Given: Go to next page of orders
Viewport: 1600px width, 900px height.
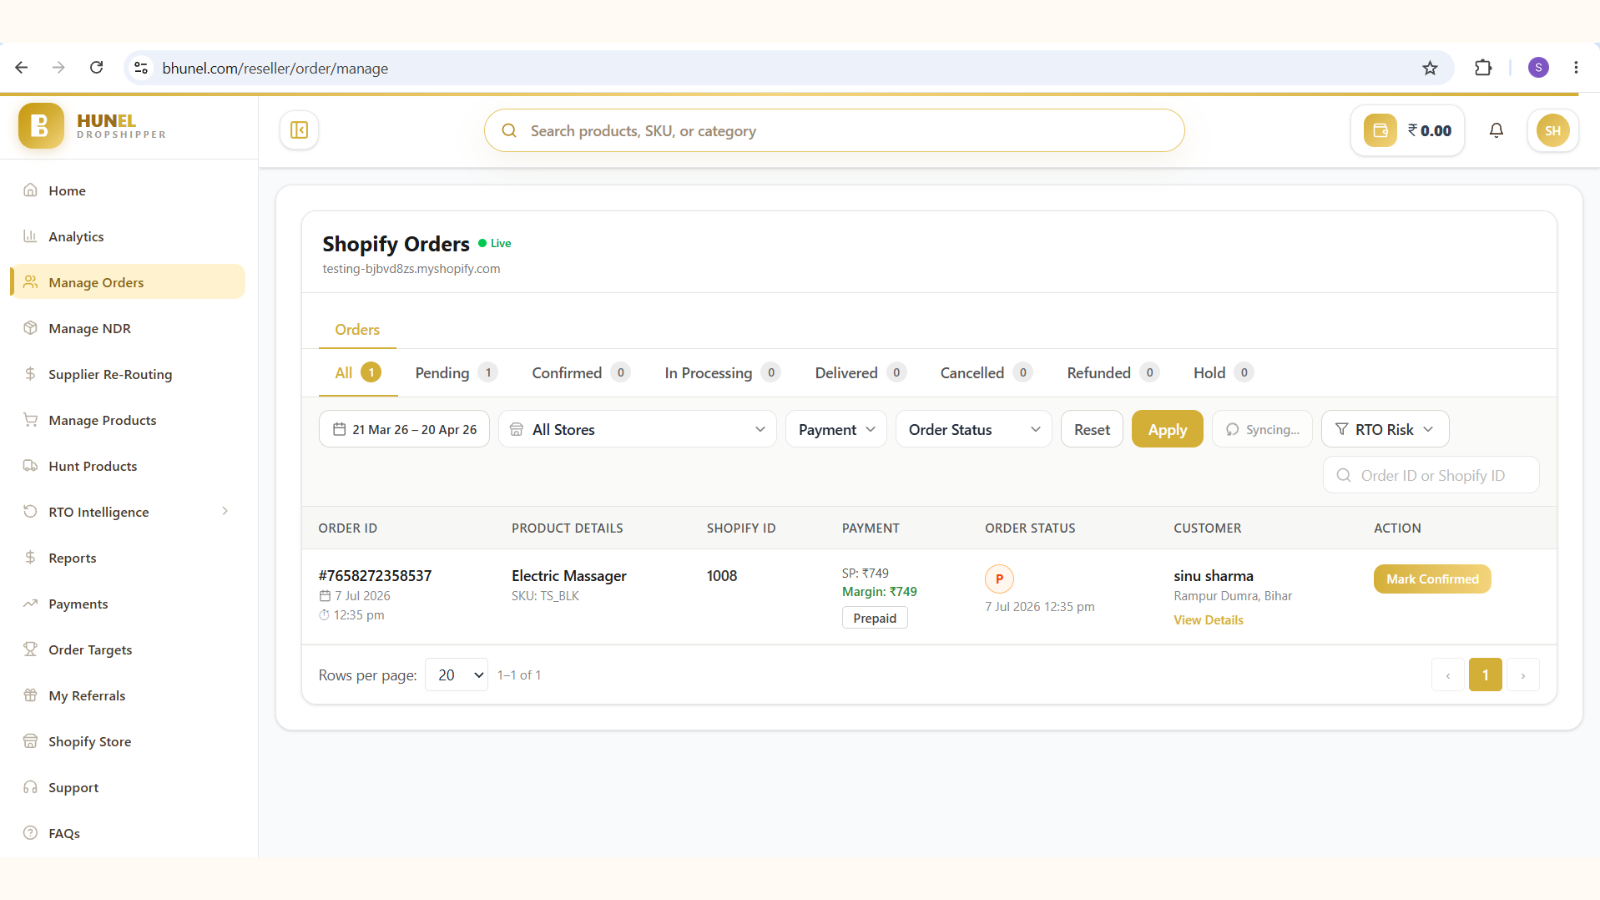Looking at the screenshot, I should point(1523,675).
